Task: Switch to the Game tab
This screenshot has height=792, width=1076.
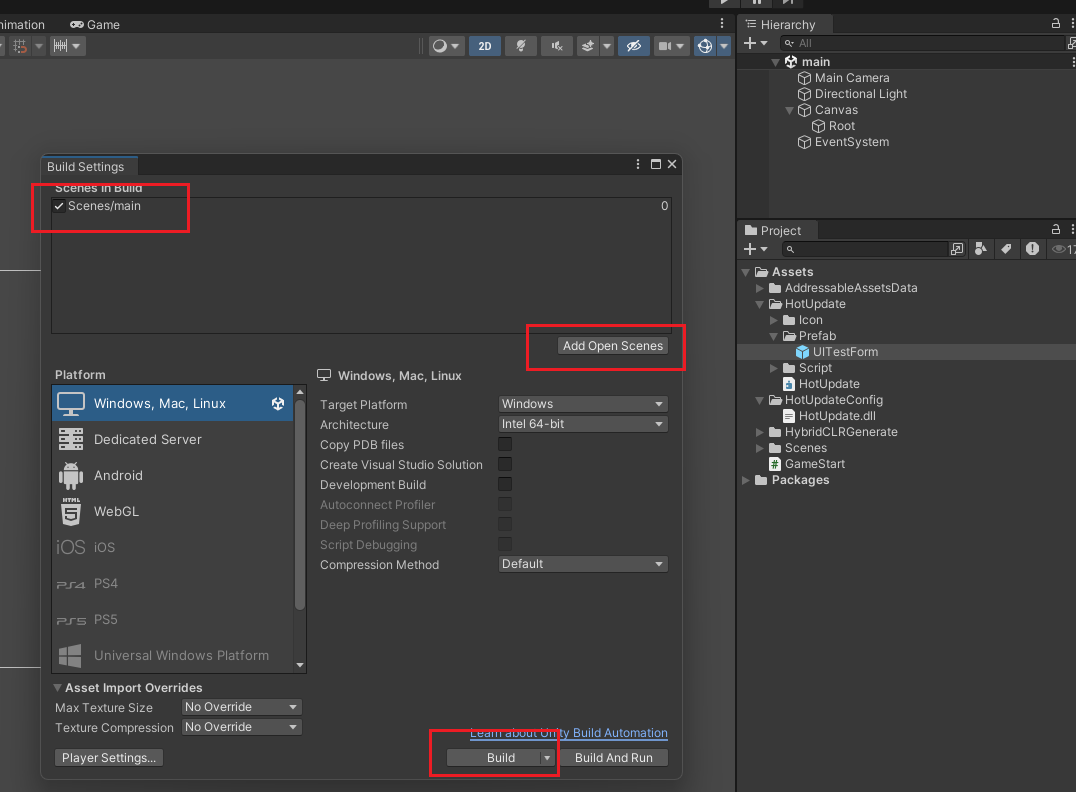Action: click(x=95, y=25)
